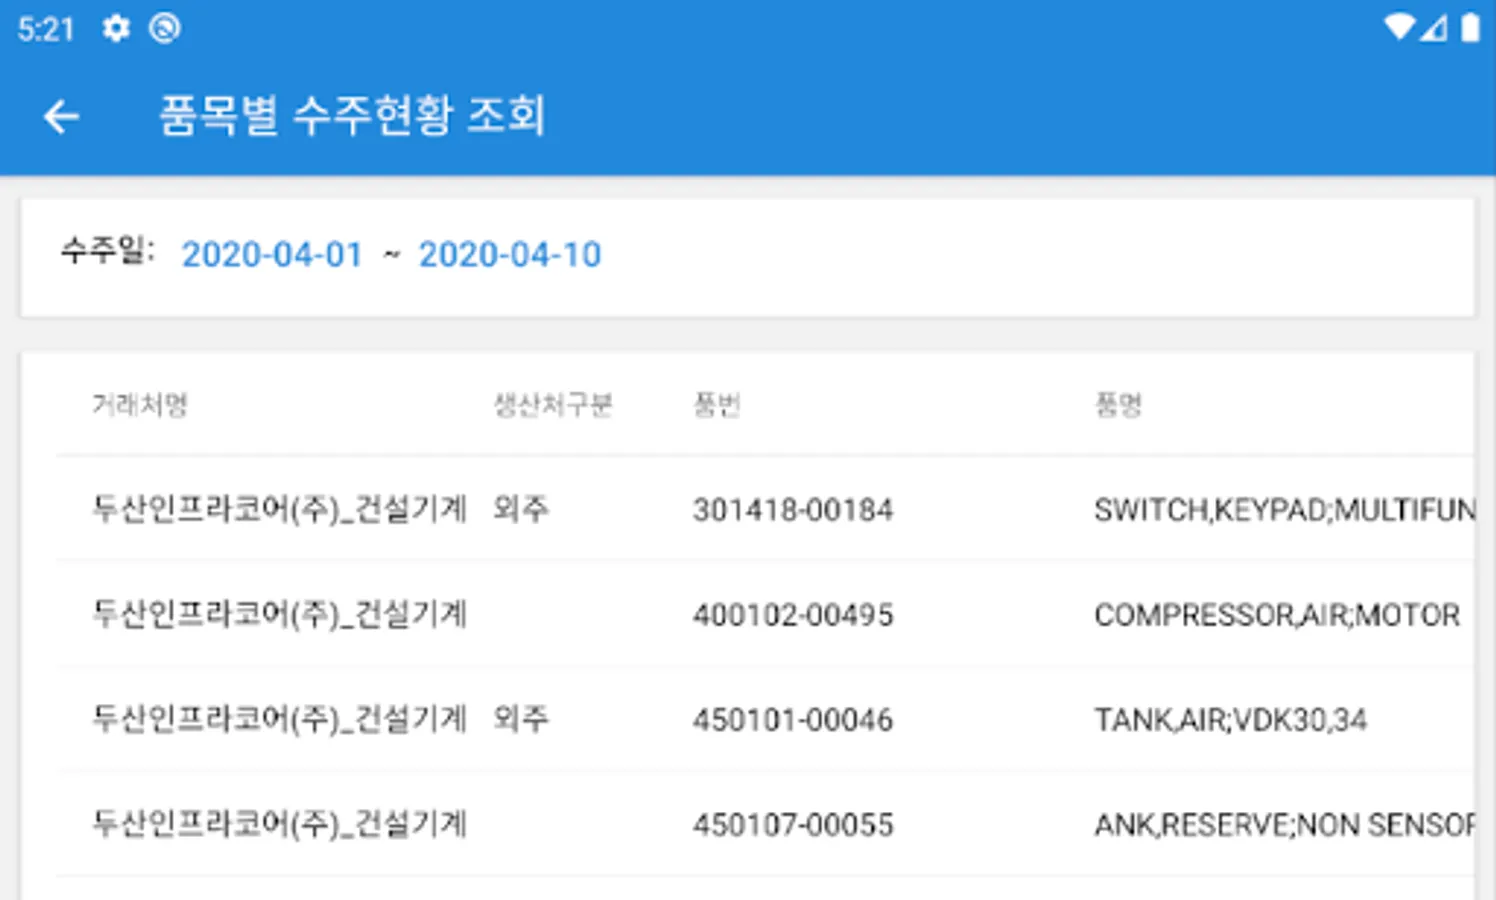The height and width of the screenshot is (900, 1496).
Task: Tap customer name in the 450107-00055 row
Action: click(280, 825)
